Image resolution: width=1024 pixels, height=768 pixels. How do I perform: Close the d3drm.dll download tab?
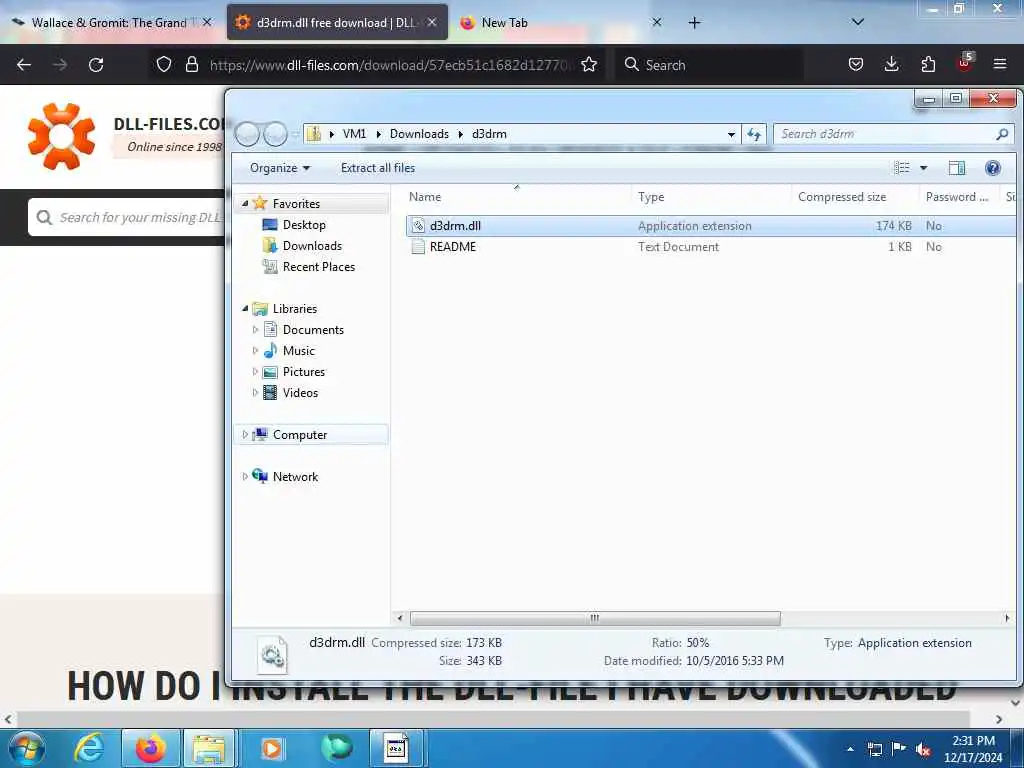pyautogui.click(x=432, y=22)
